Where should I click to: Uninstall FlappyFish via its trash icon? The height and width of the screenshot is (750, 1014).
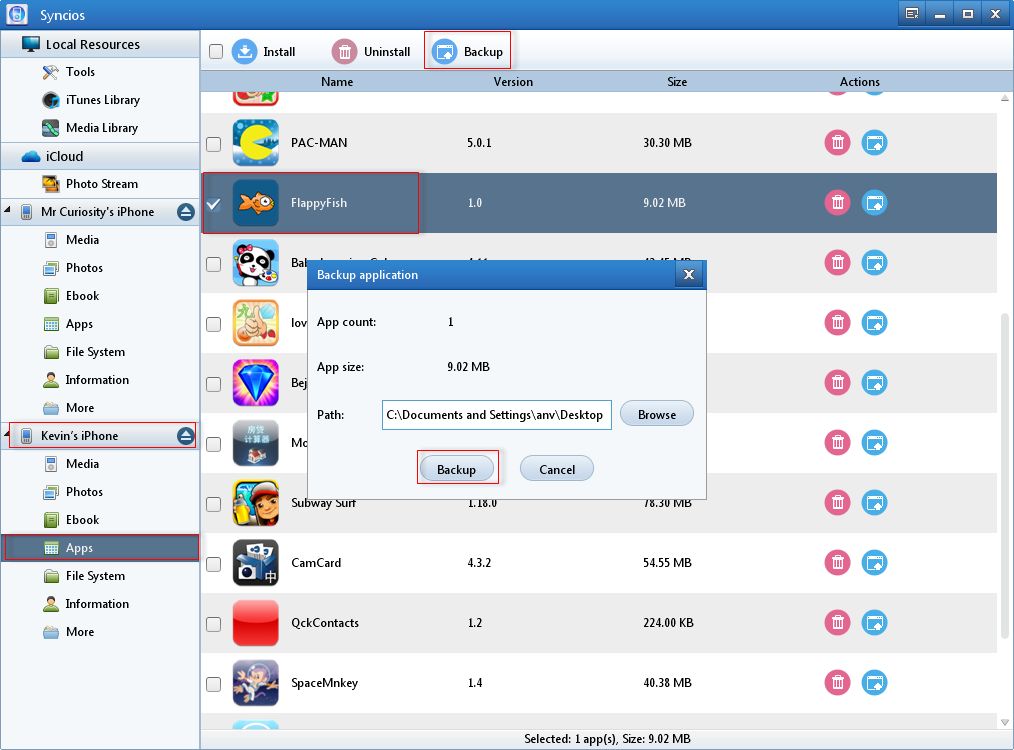click(x=837, y=202)
